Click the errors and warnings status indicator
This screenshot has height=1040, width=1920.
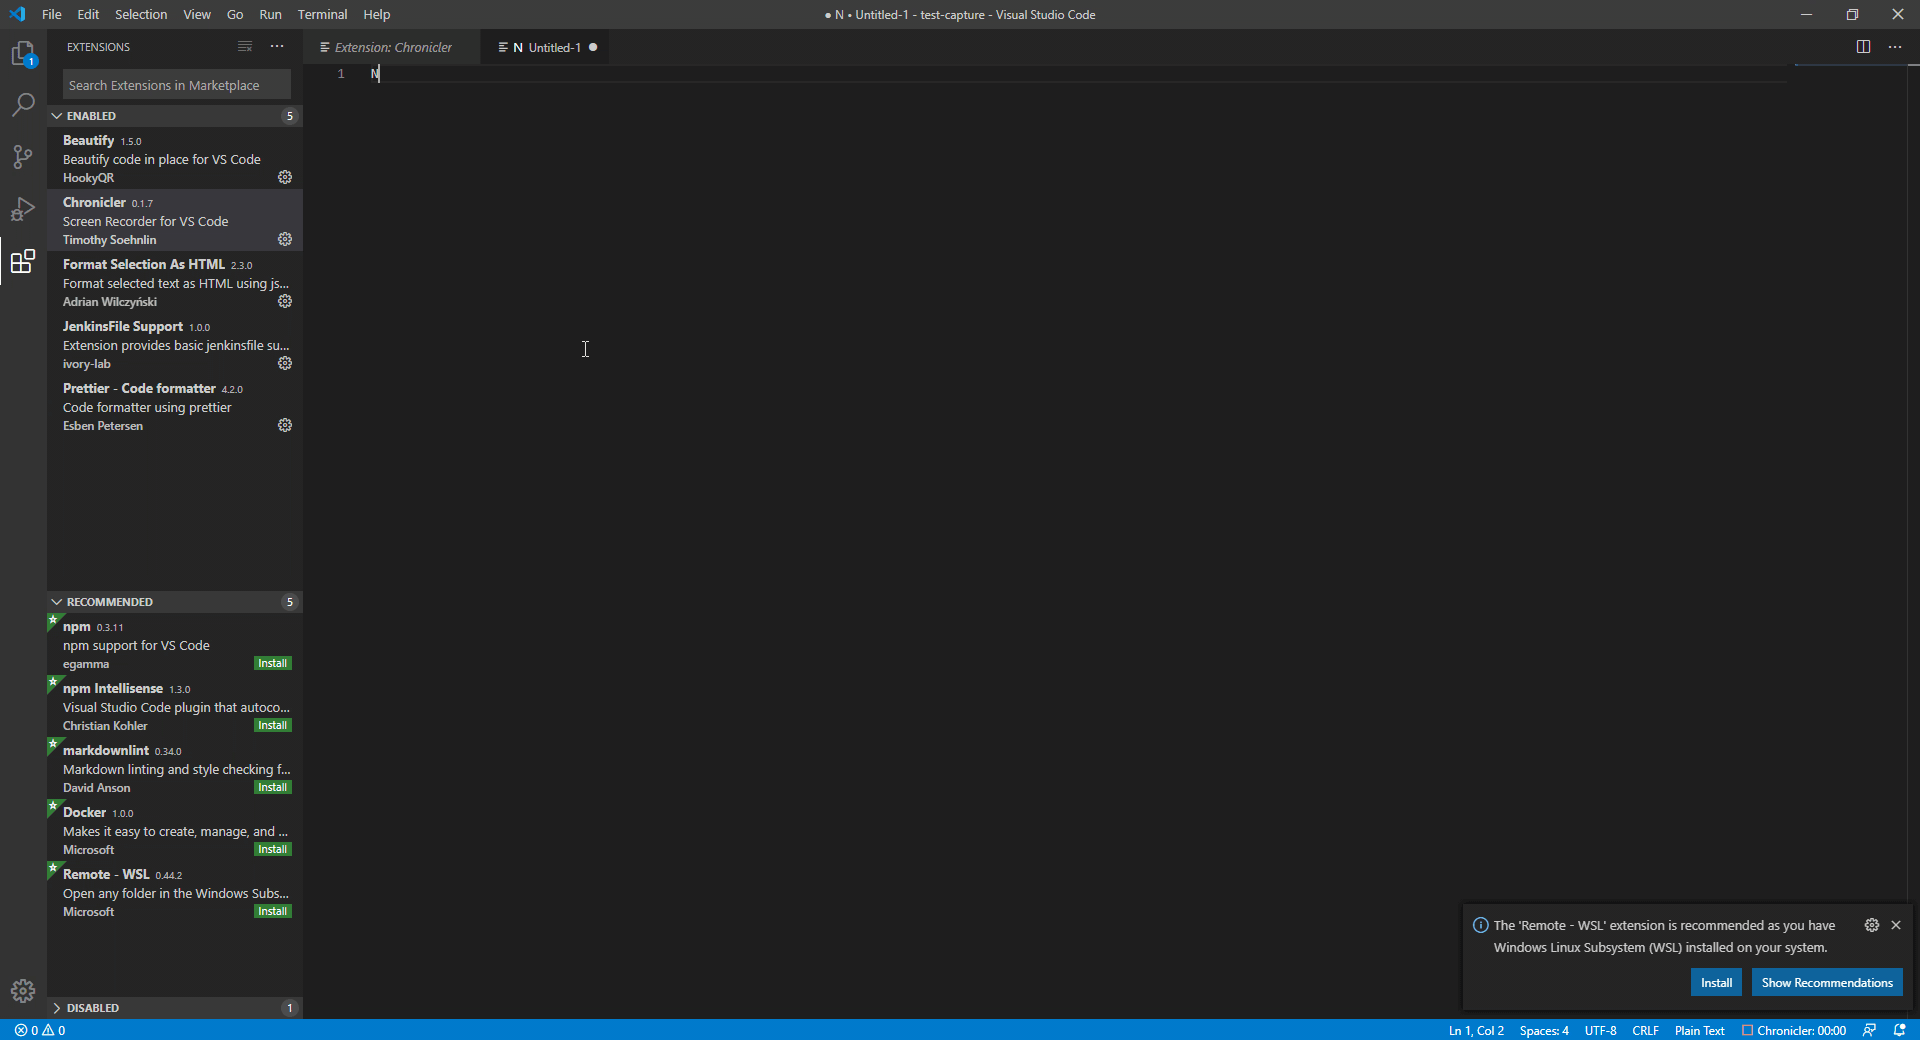(x=40, y=1030)
